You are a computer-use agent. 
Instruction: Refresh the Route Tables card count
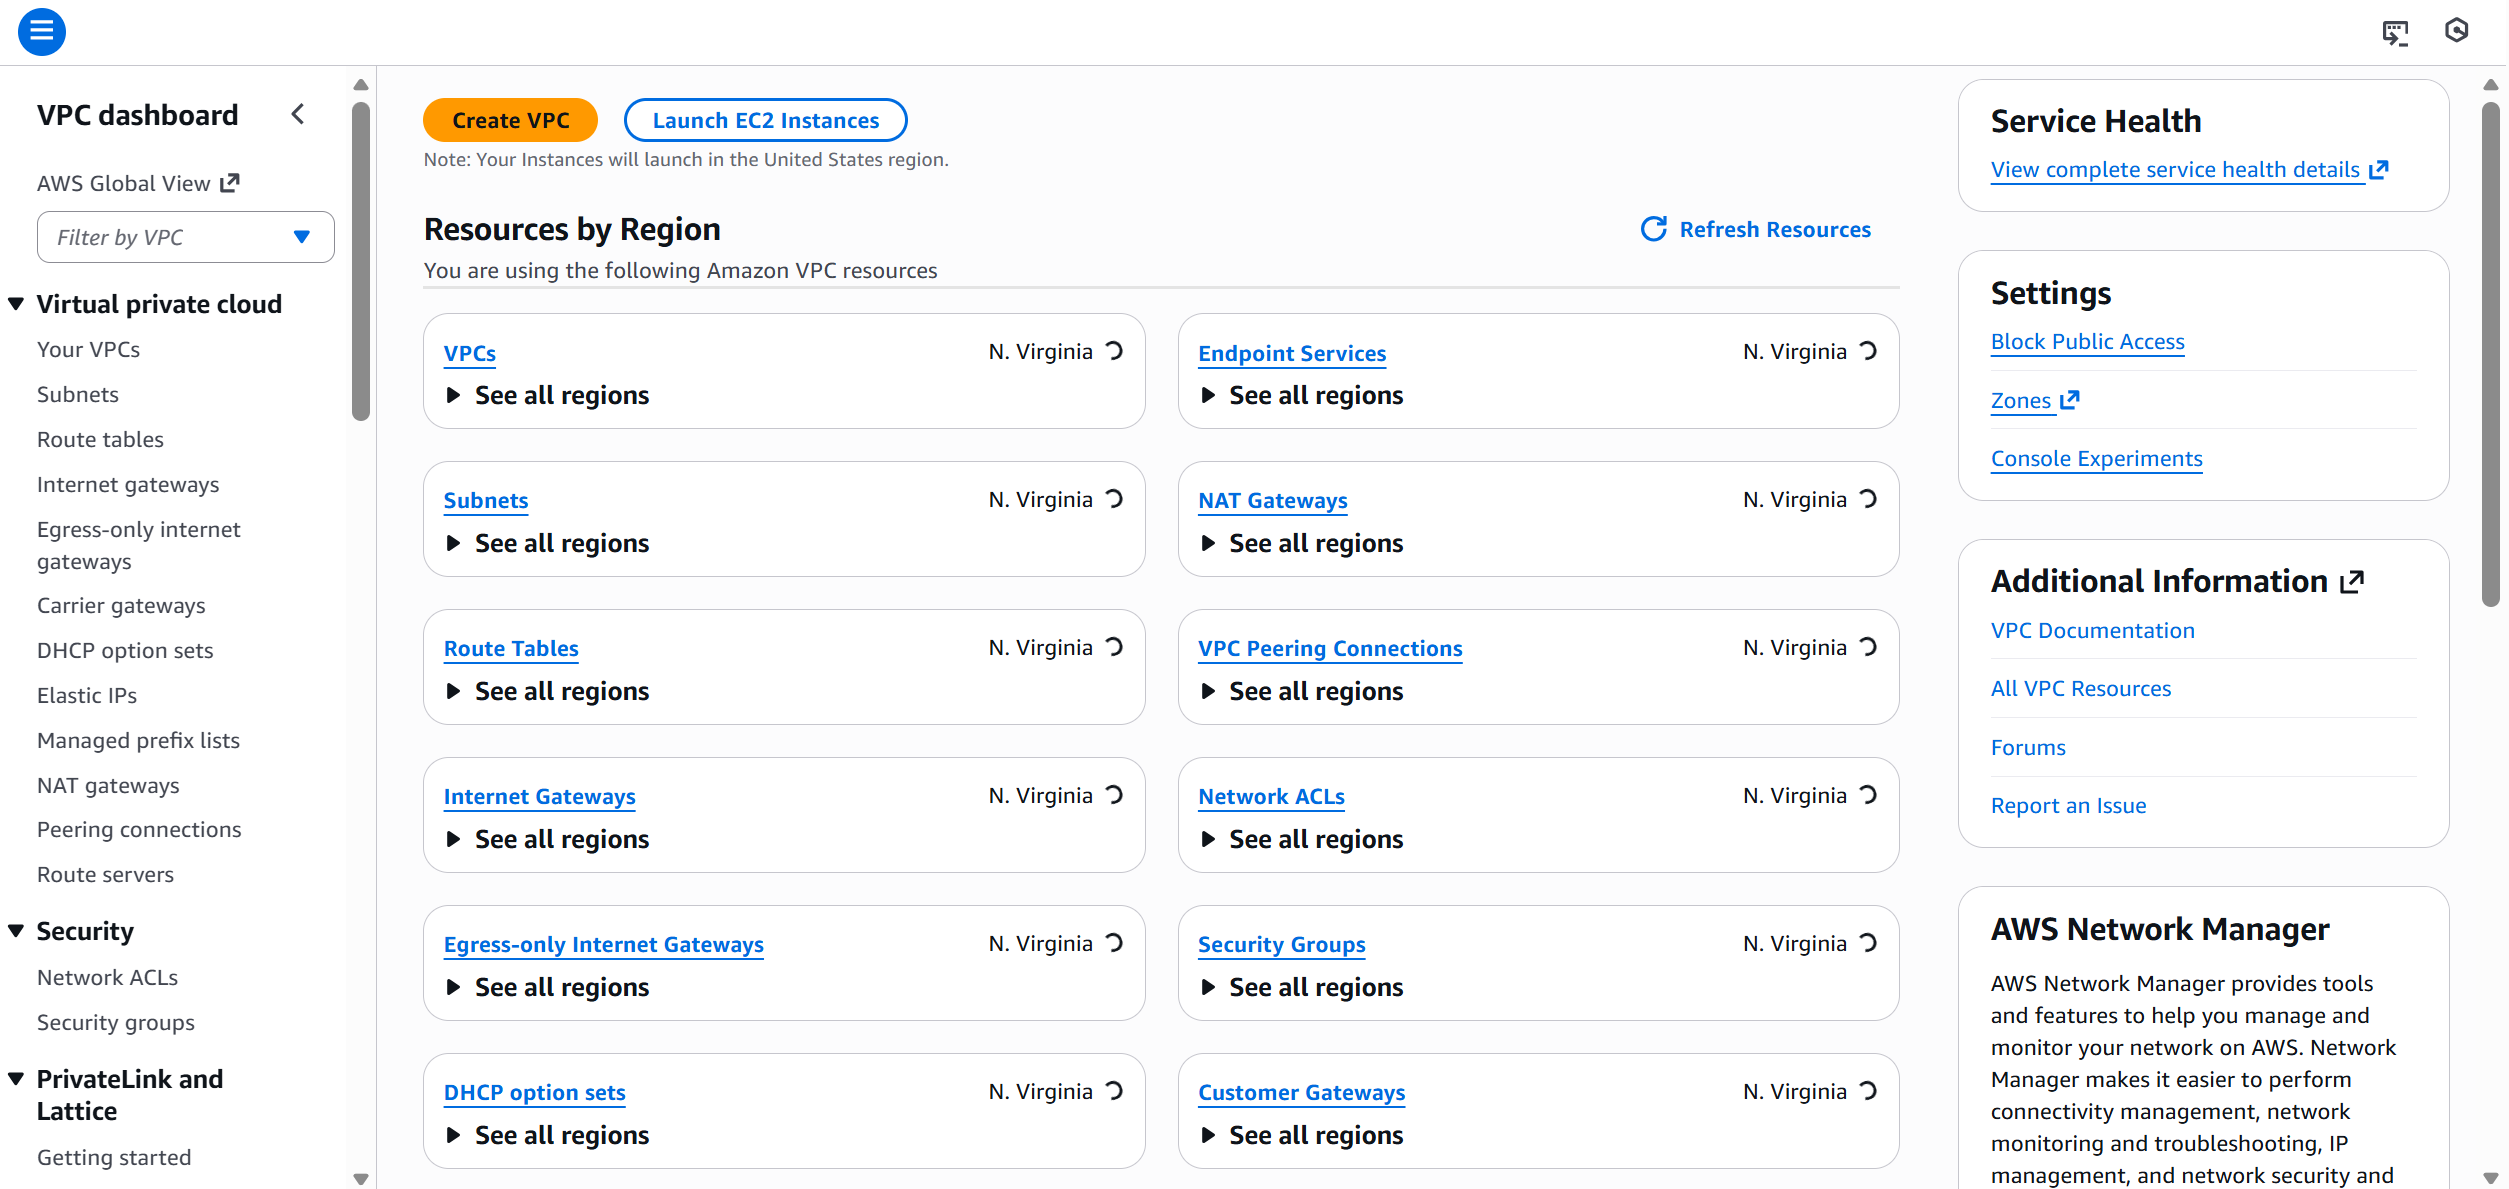[x=1114, y=647]
